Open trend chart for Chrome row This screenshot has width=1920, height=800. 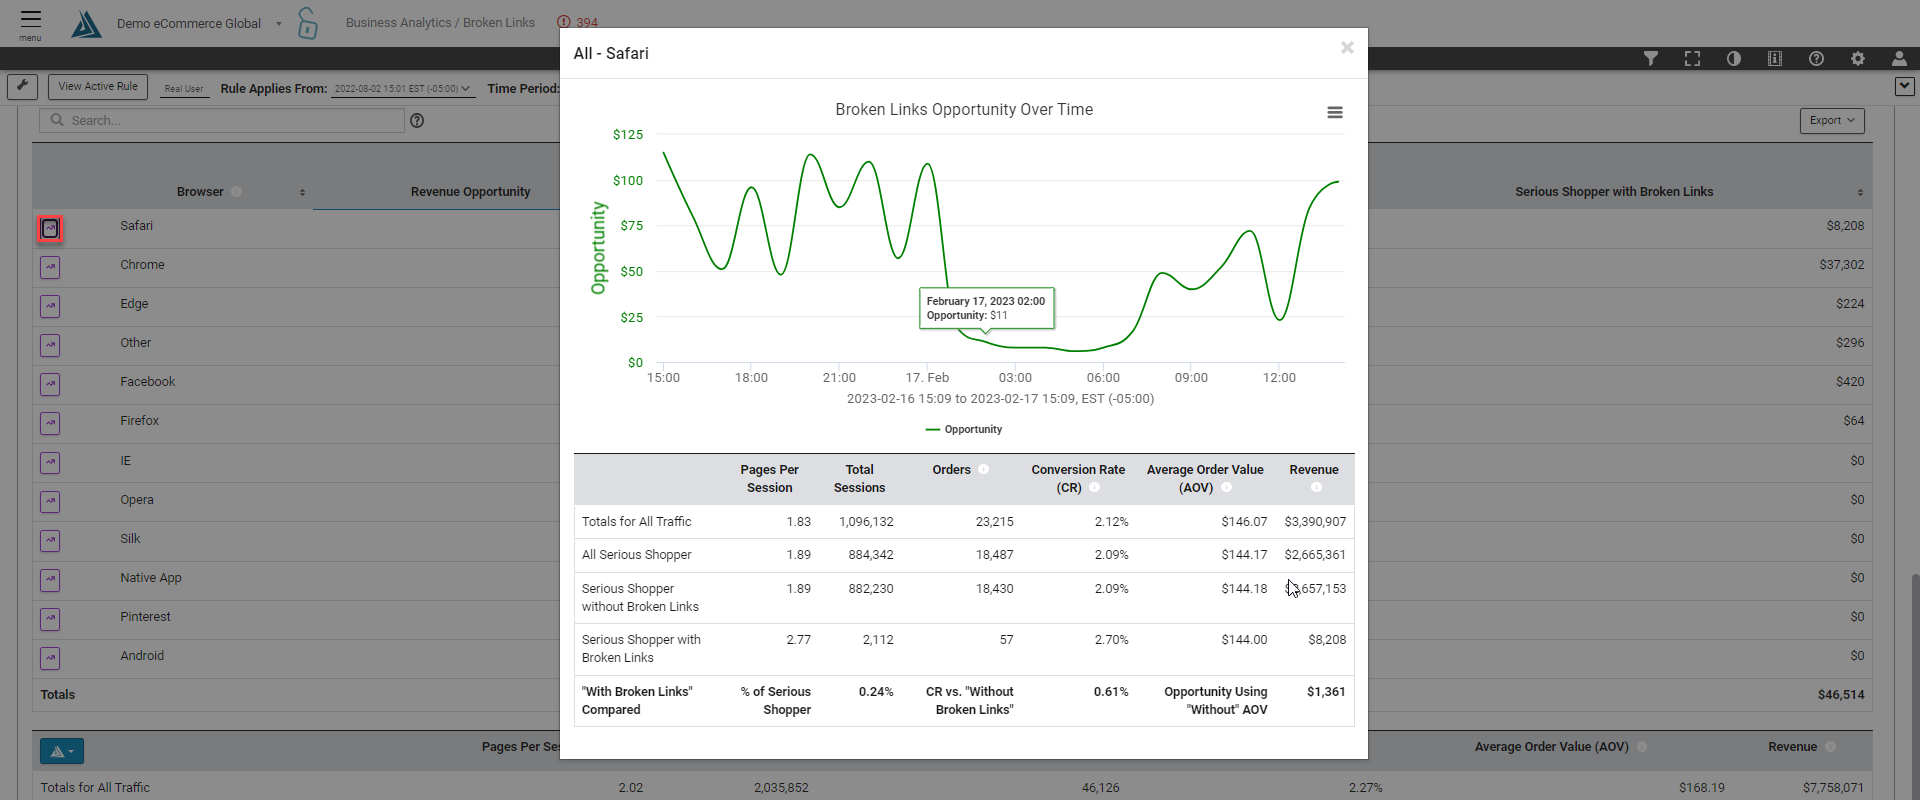click(x=50, y=267)
